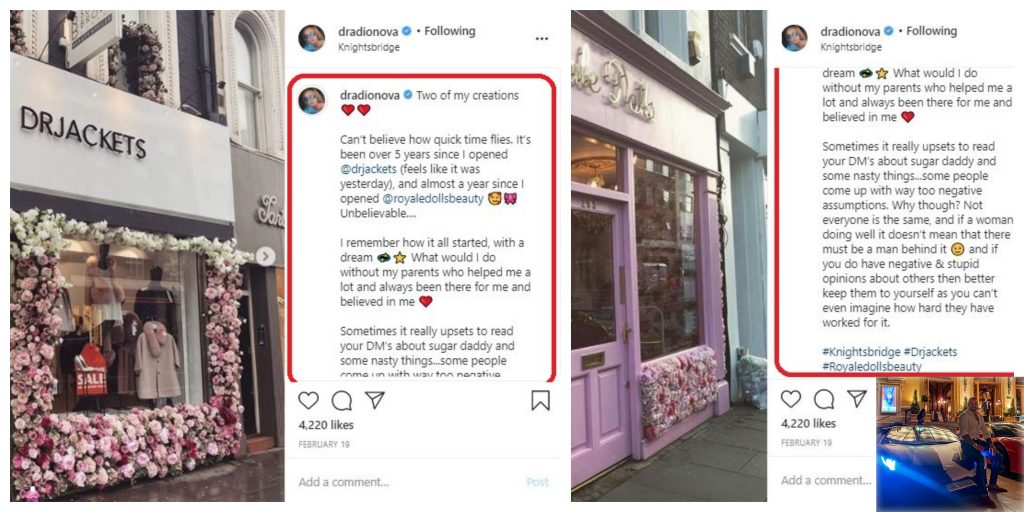Open #Royaledollsbeauty hashtag
The image size is (1024, 512).
(x=871, y=366)
